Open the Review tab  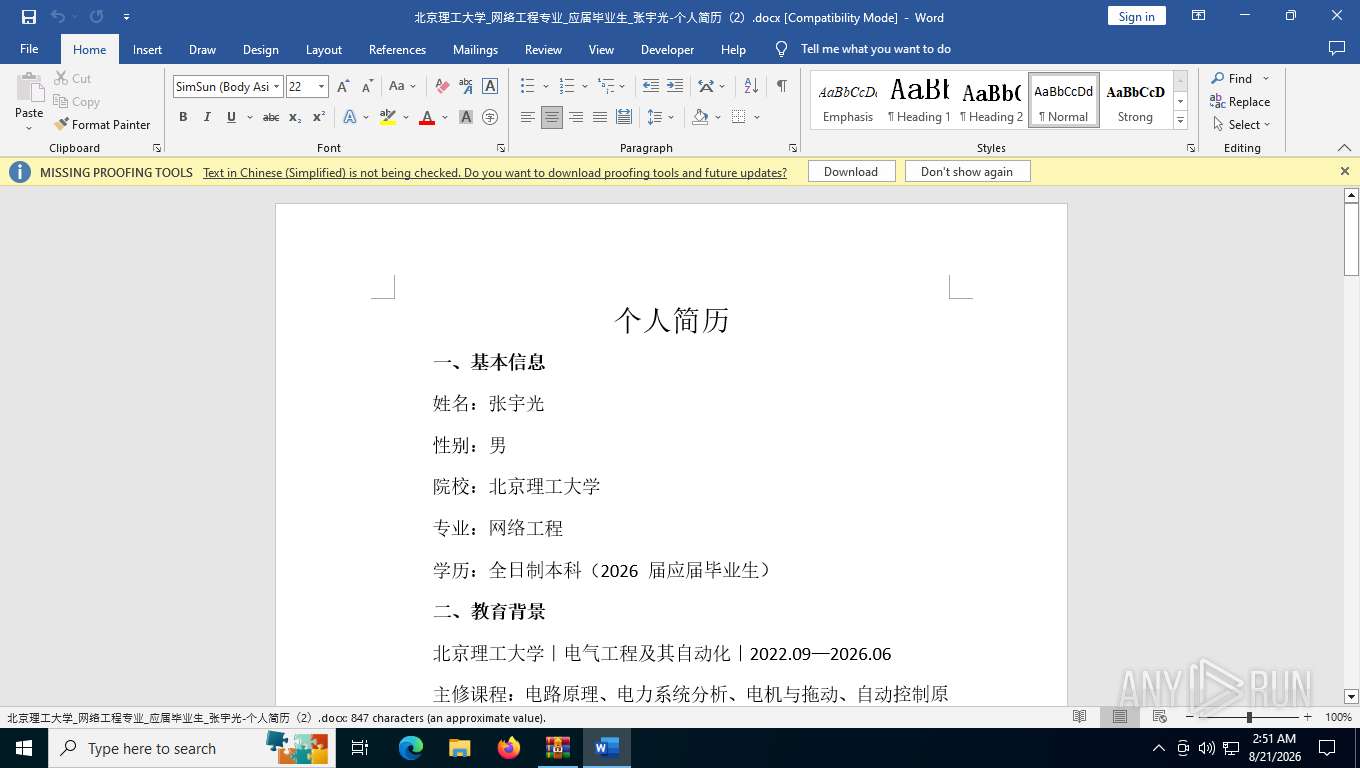[x=543, y=49]
